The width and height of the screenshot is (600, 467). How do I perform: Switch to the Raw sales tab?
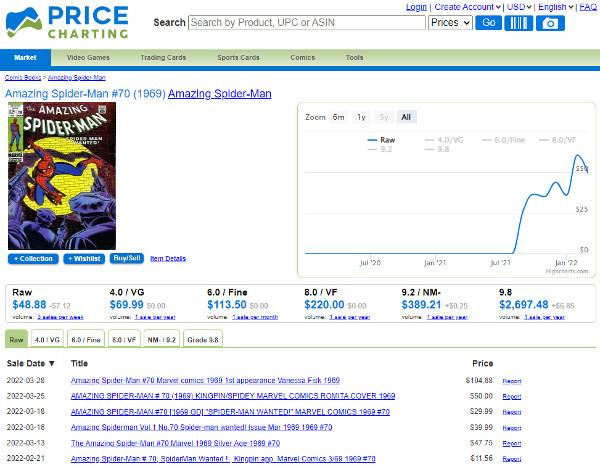[x=16, y=340]
